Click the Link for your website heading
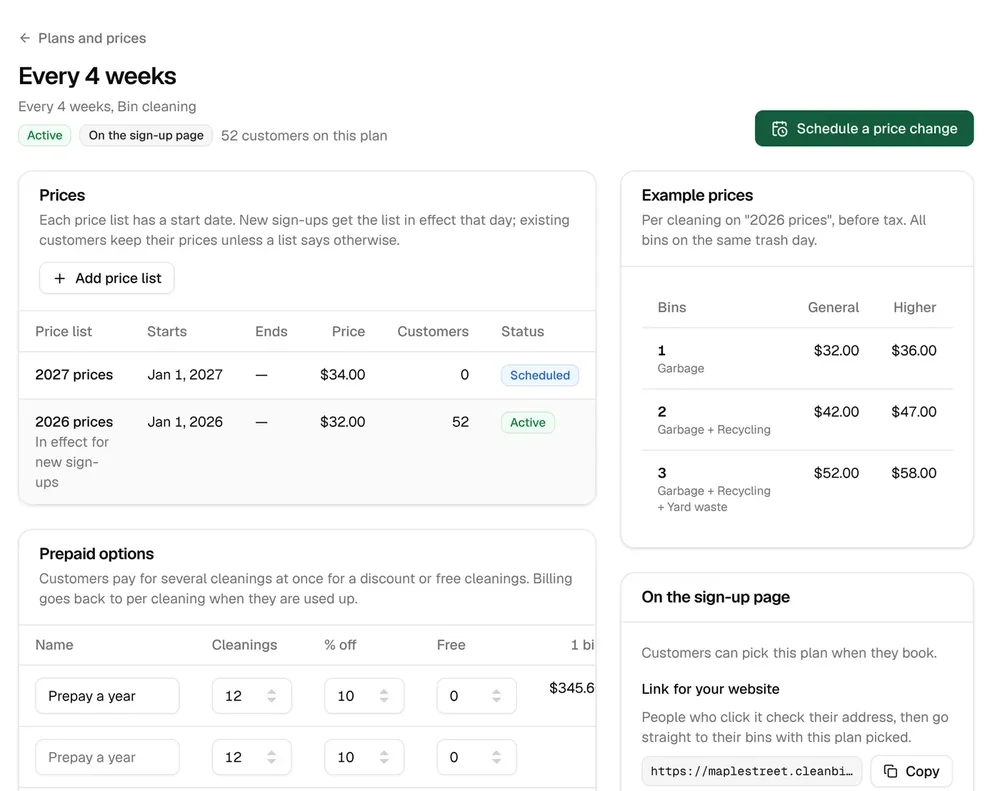This screenshot has height=791, width=1000. (x=710, y=689)
